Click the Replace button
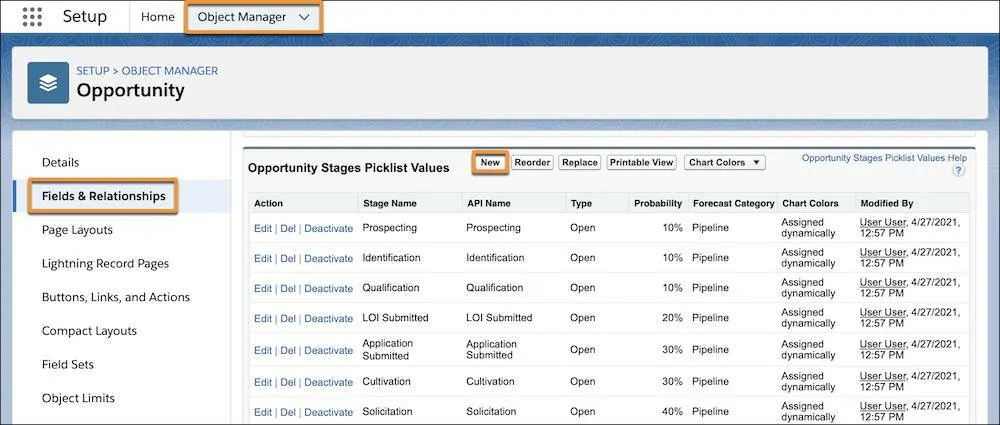 coord(580,163)
